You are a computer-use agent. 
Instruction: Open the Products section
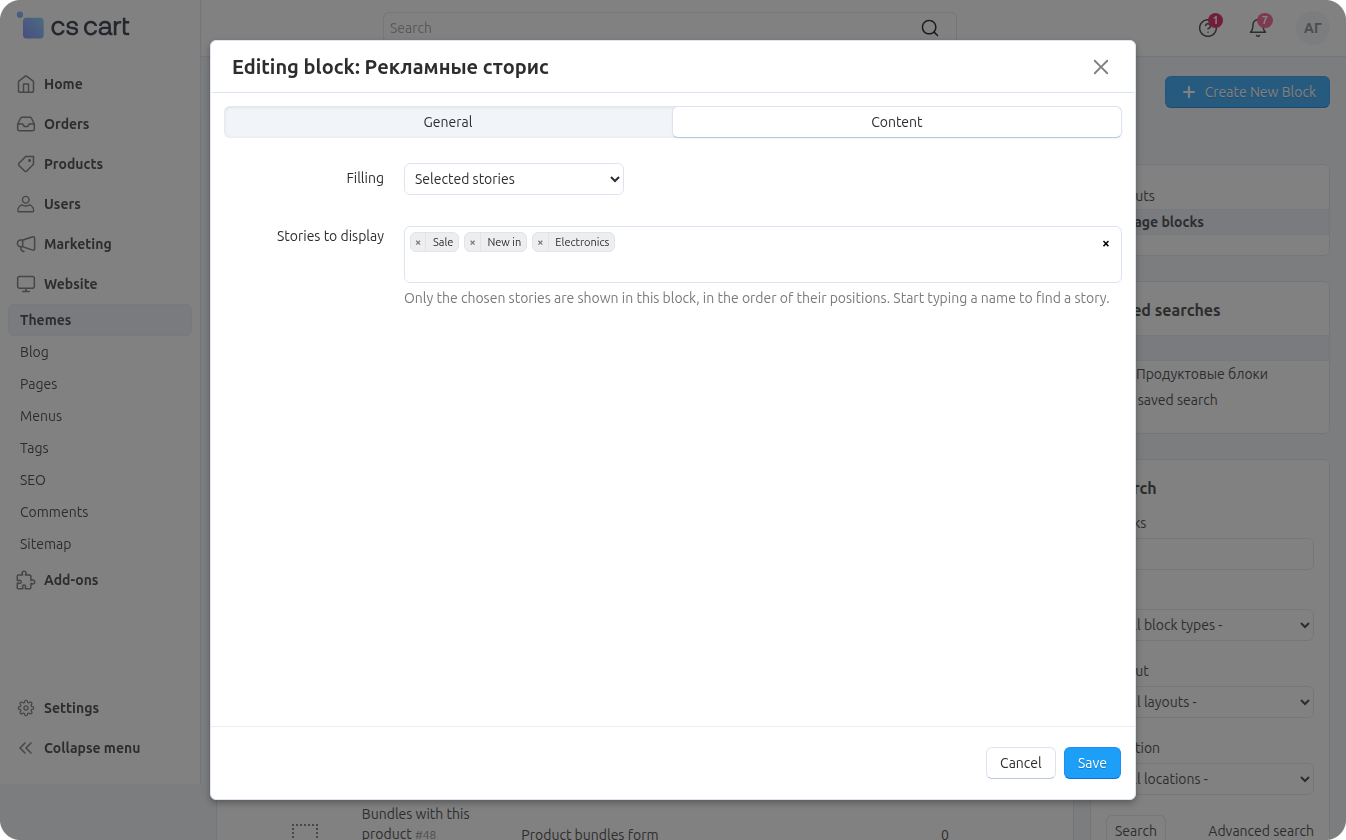point(73,164)
